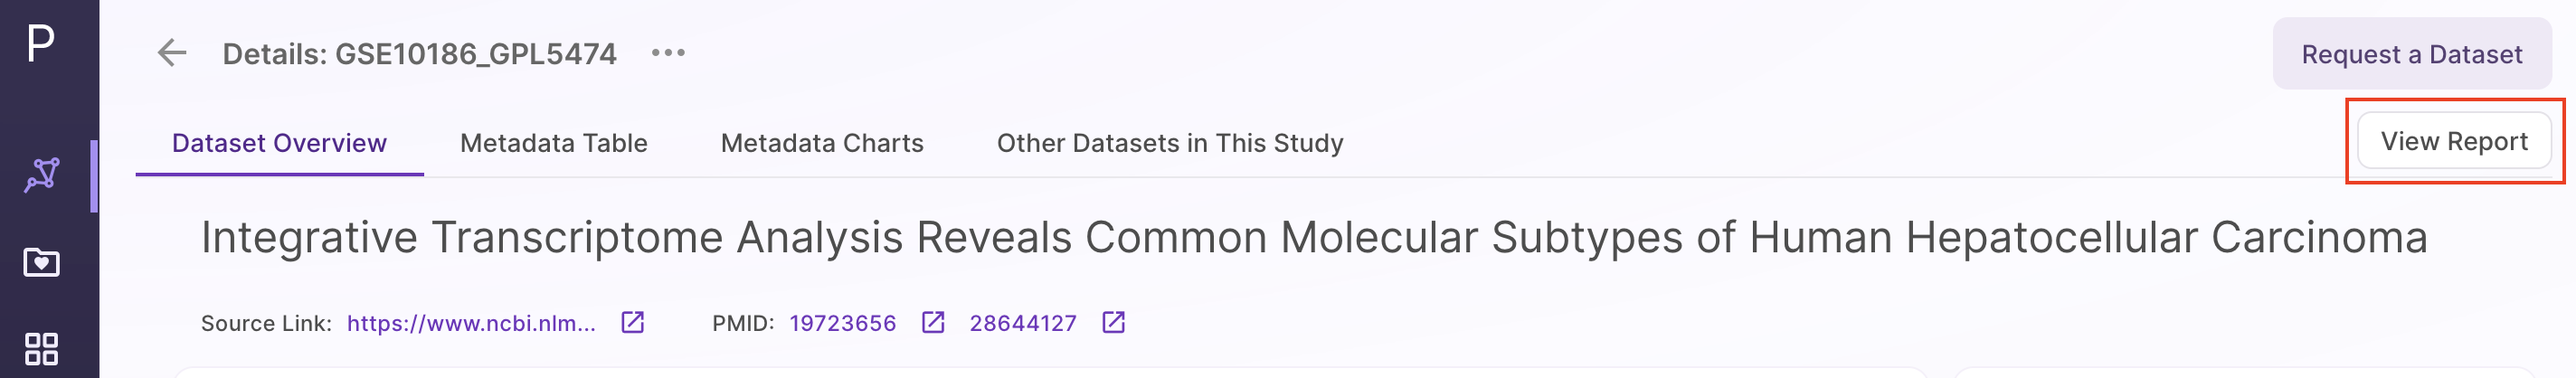Open Other Datasets in This Study tab
The image size is (2576, 378).
(1169, 143)
